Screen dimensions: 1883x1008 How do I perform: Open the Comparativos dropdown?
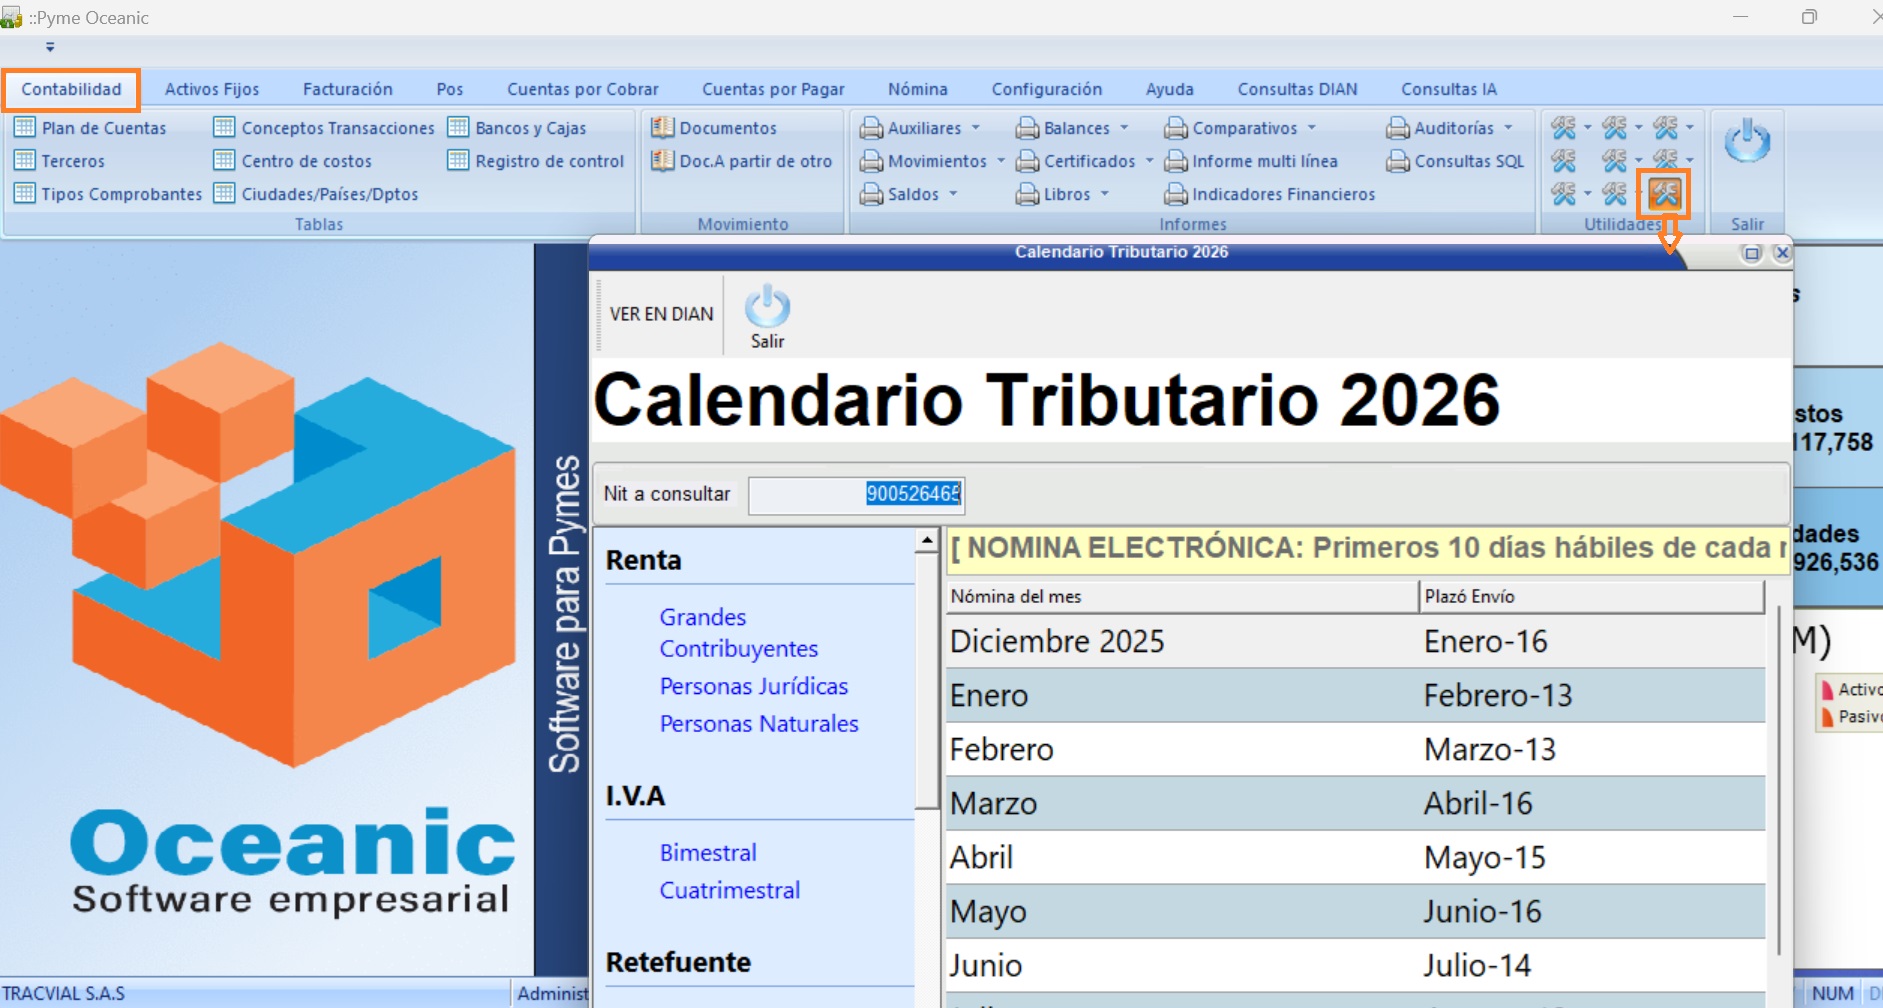1312,128
